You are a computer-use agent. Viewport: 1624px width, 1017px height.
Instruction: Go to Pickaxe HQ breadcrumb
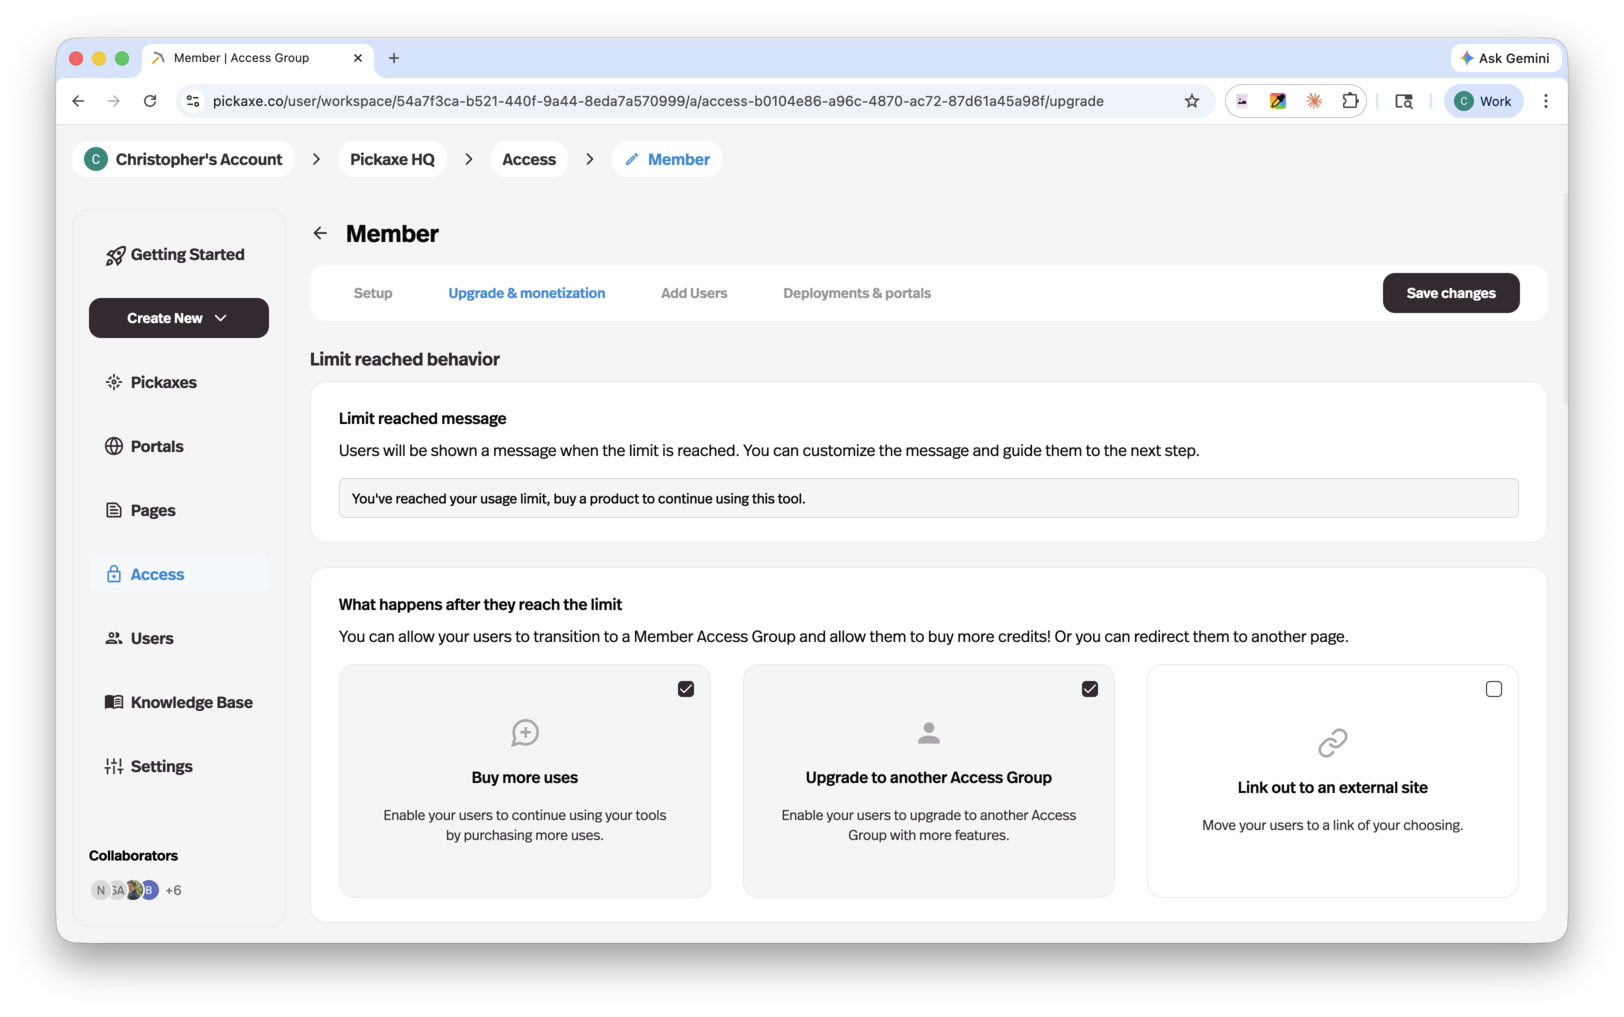coord(392,159)
